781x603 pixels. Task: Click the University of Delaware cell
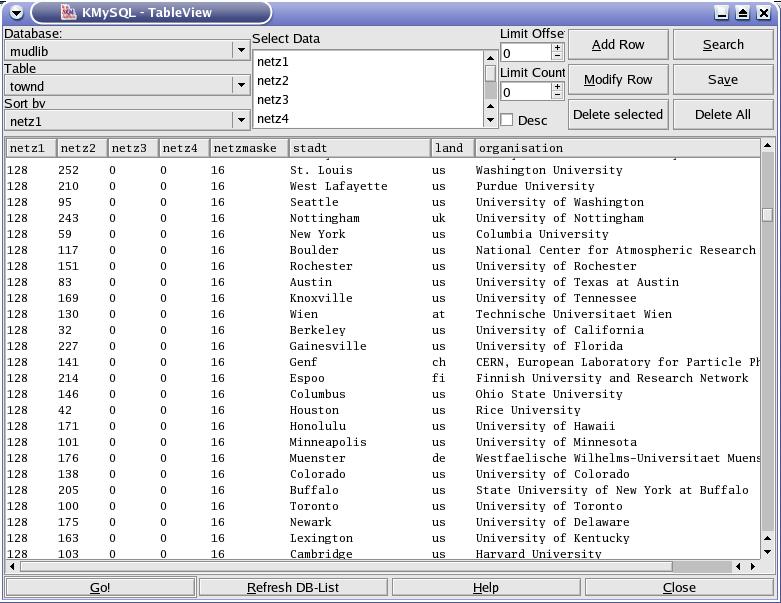[x=552, y=522]
